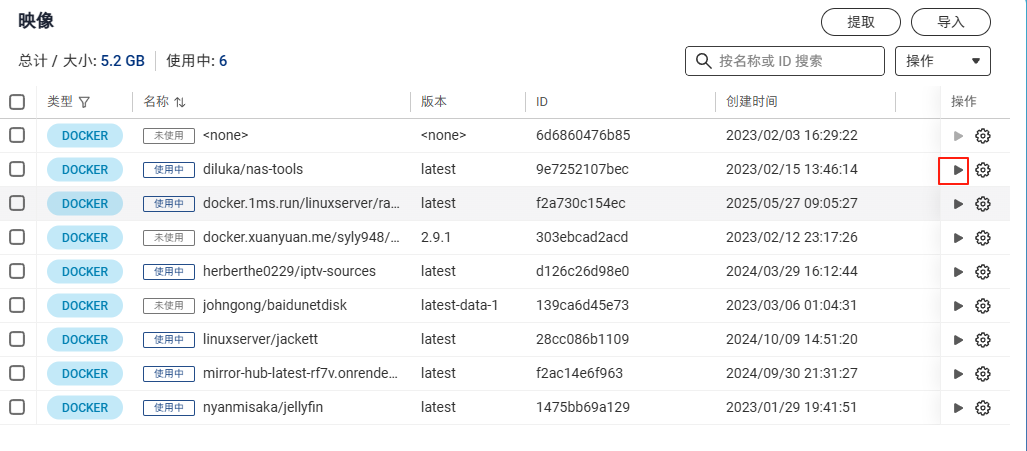
Task: Open gear menu of the <none> image
Action: [x=982, y=136]
